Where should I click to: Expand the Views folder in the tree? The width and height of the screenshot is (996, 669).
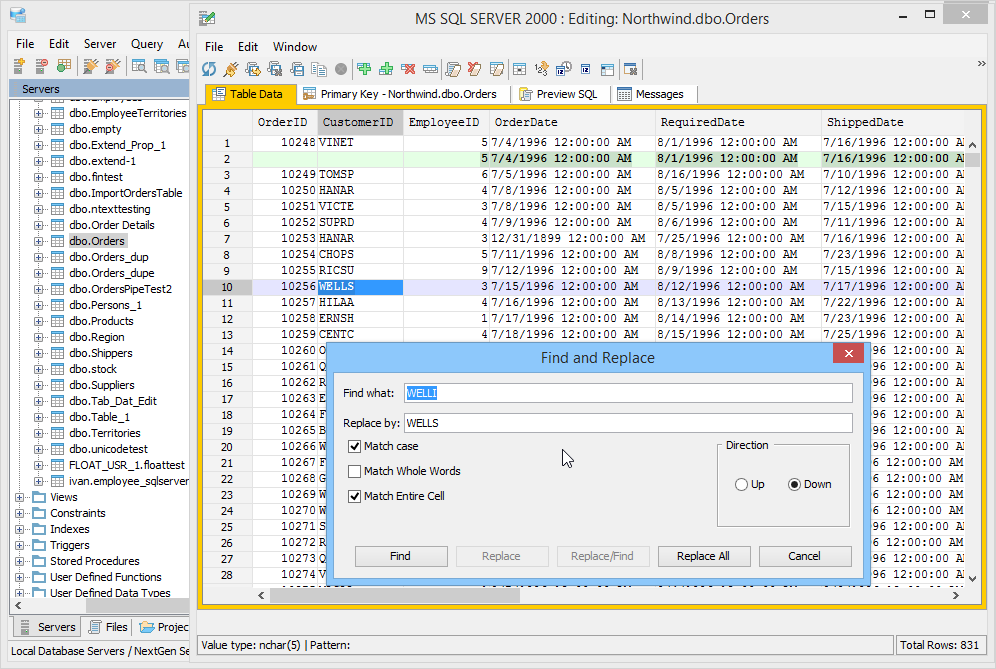[21, 497]
